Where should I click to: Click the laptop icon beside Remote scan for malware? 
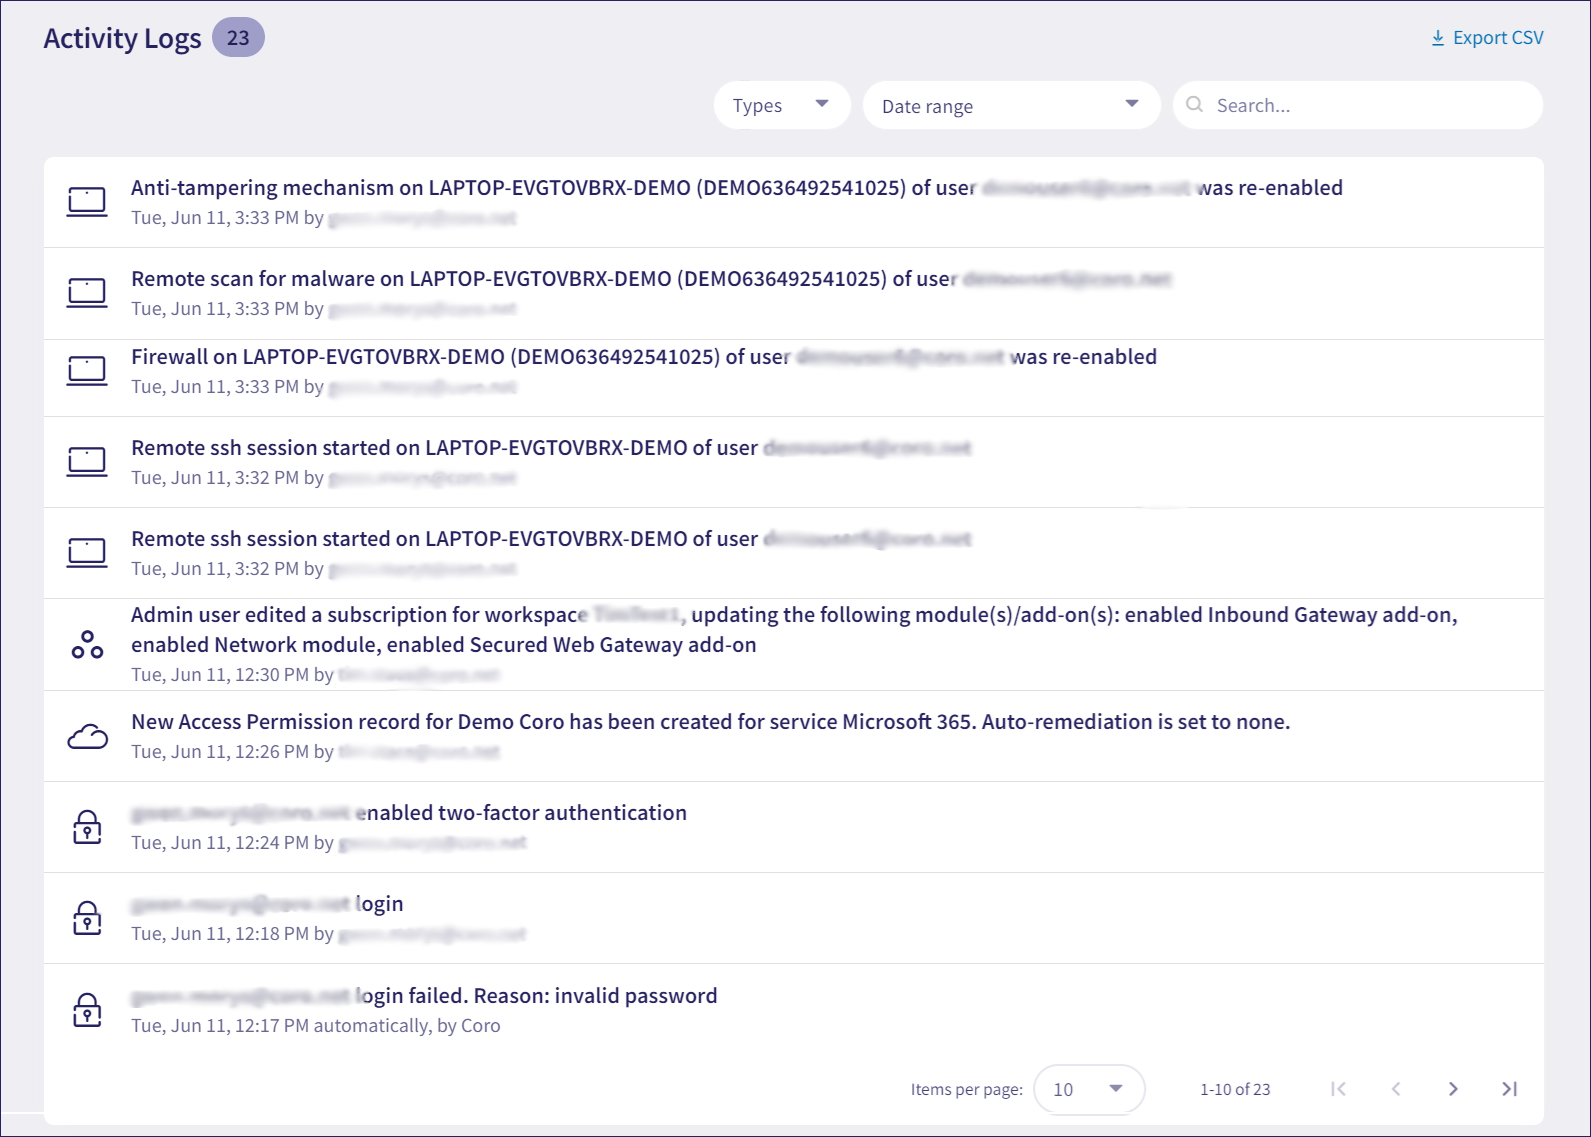[x=87, y=293]
